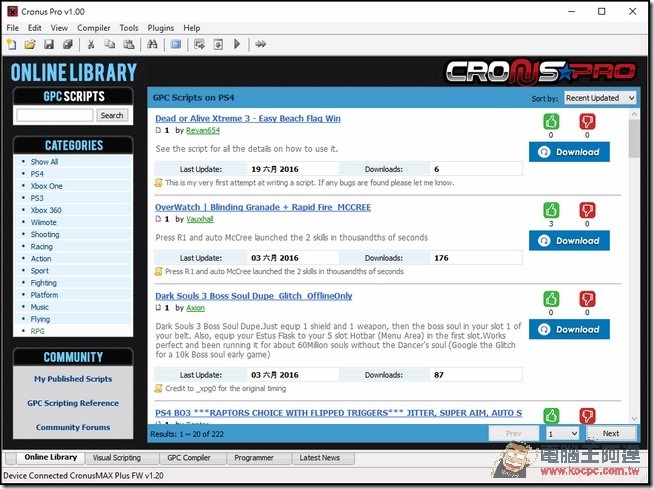
Task: Select the Xbox One category
Action: [46, 186]
